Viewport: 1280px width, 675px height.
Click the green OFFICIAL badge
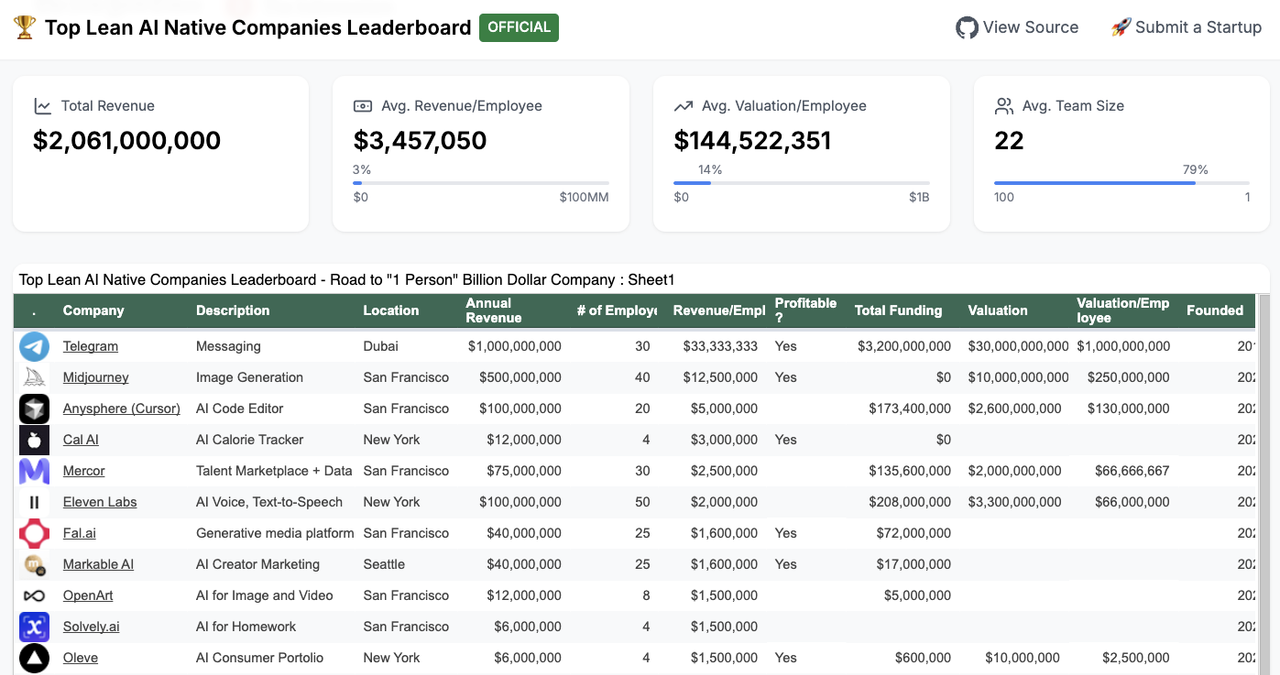click(x=519, y=28)
